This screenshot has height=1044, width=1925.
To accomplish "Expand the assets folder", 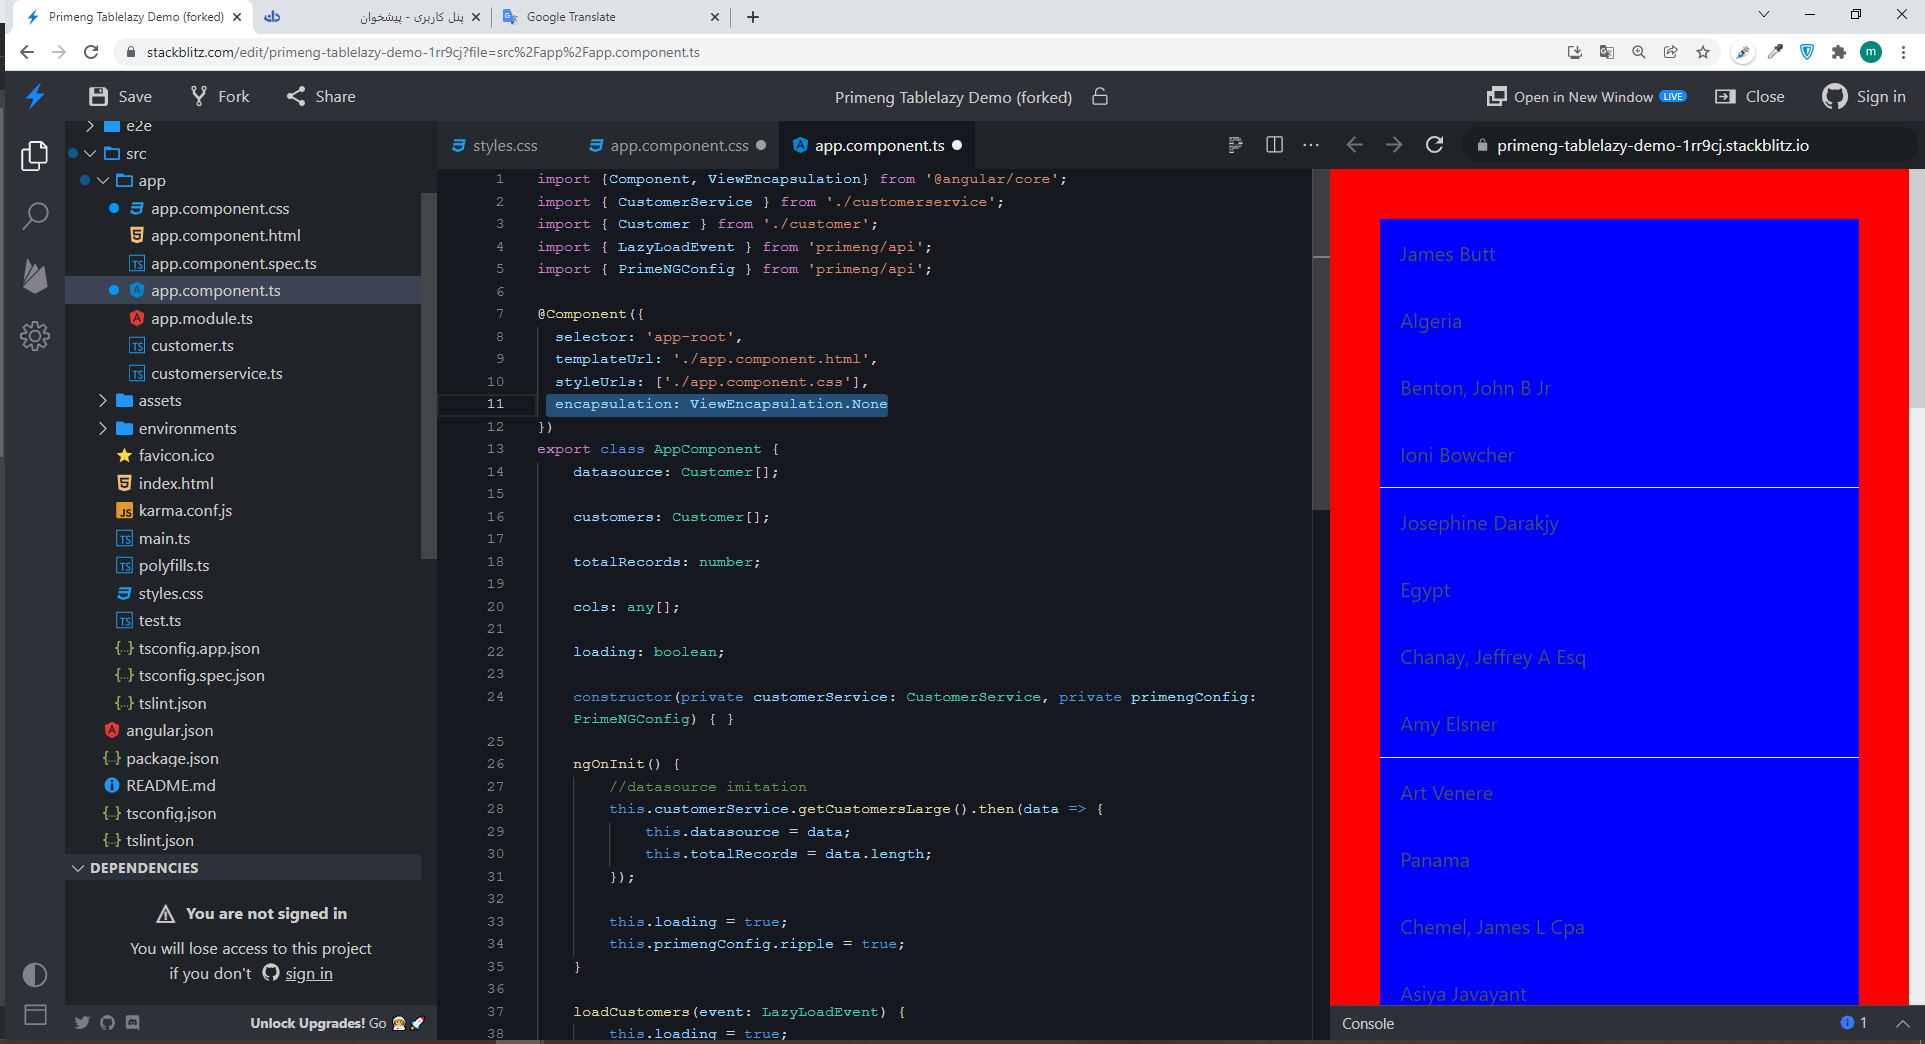I will coord(103,400).
